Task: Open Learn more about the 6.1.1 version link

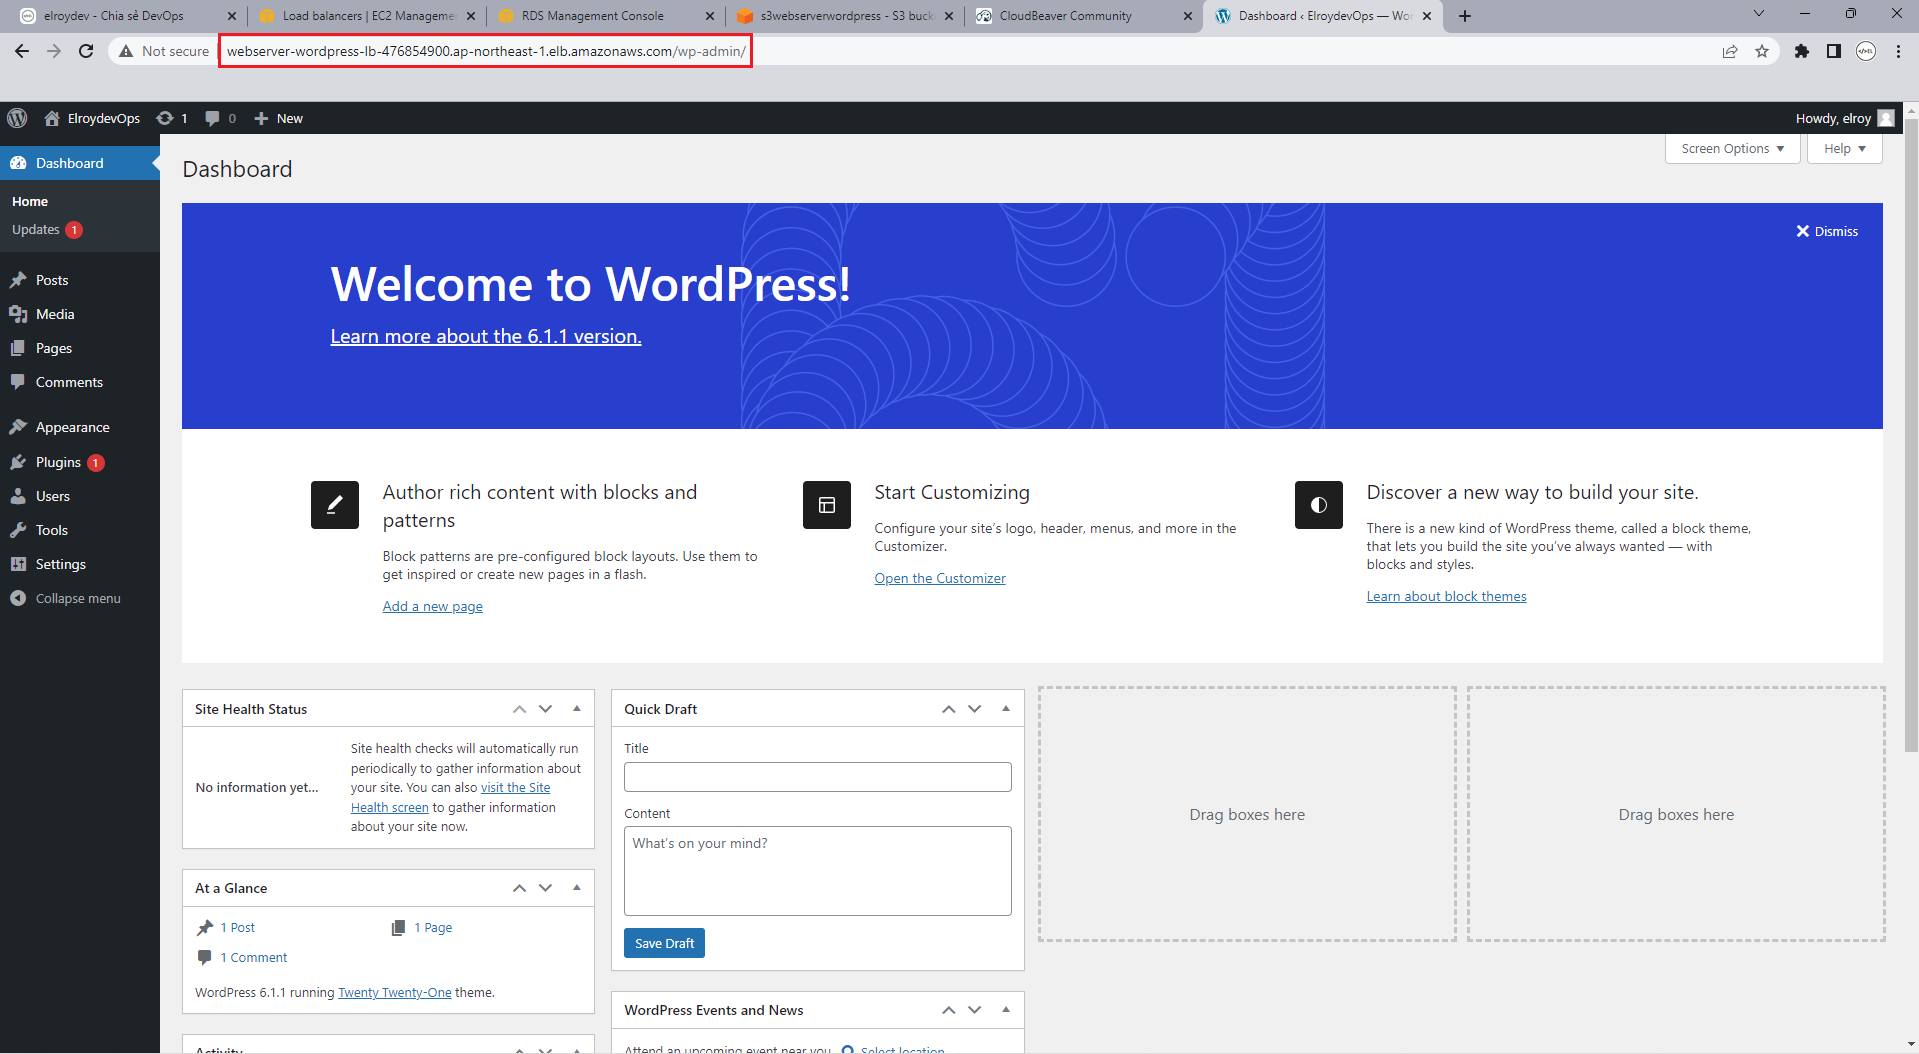Action: click(x=486, y=336)
